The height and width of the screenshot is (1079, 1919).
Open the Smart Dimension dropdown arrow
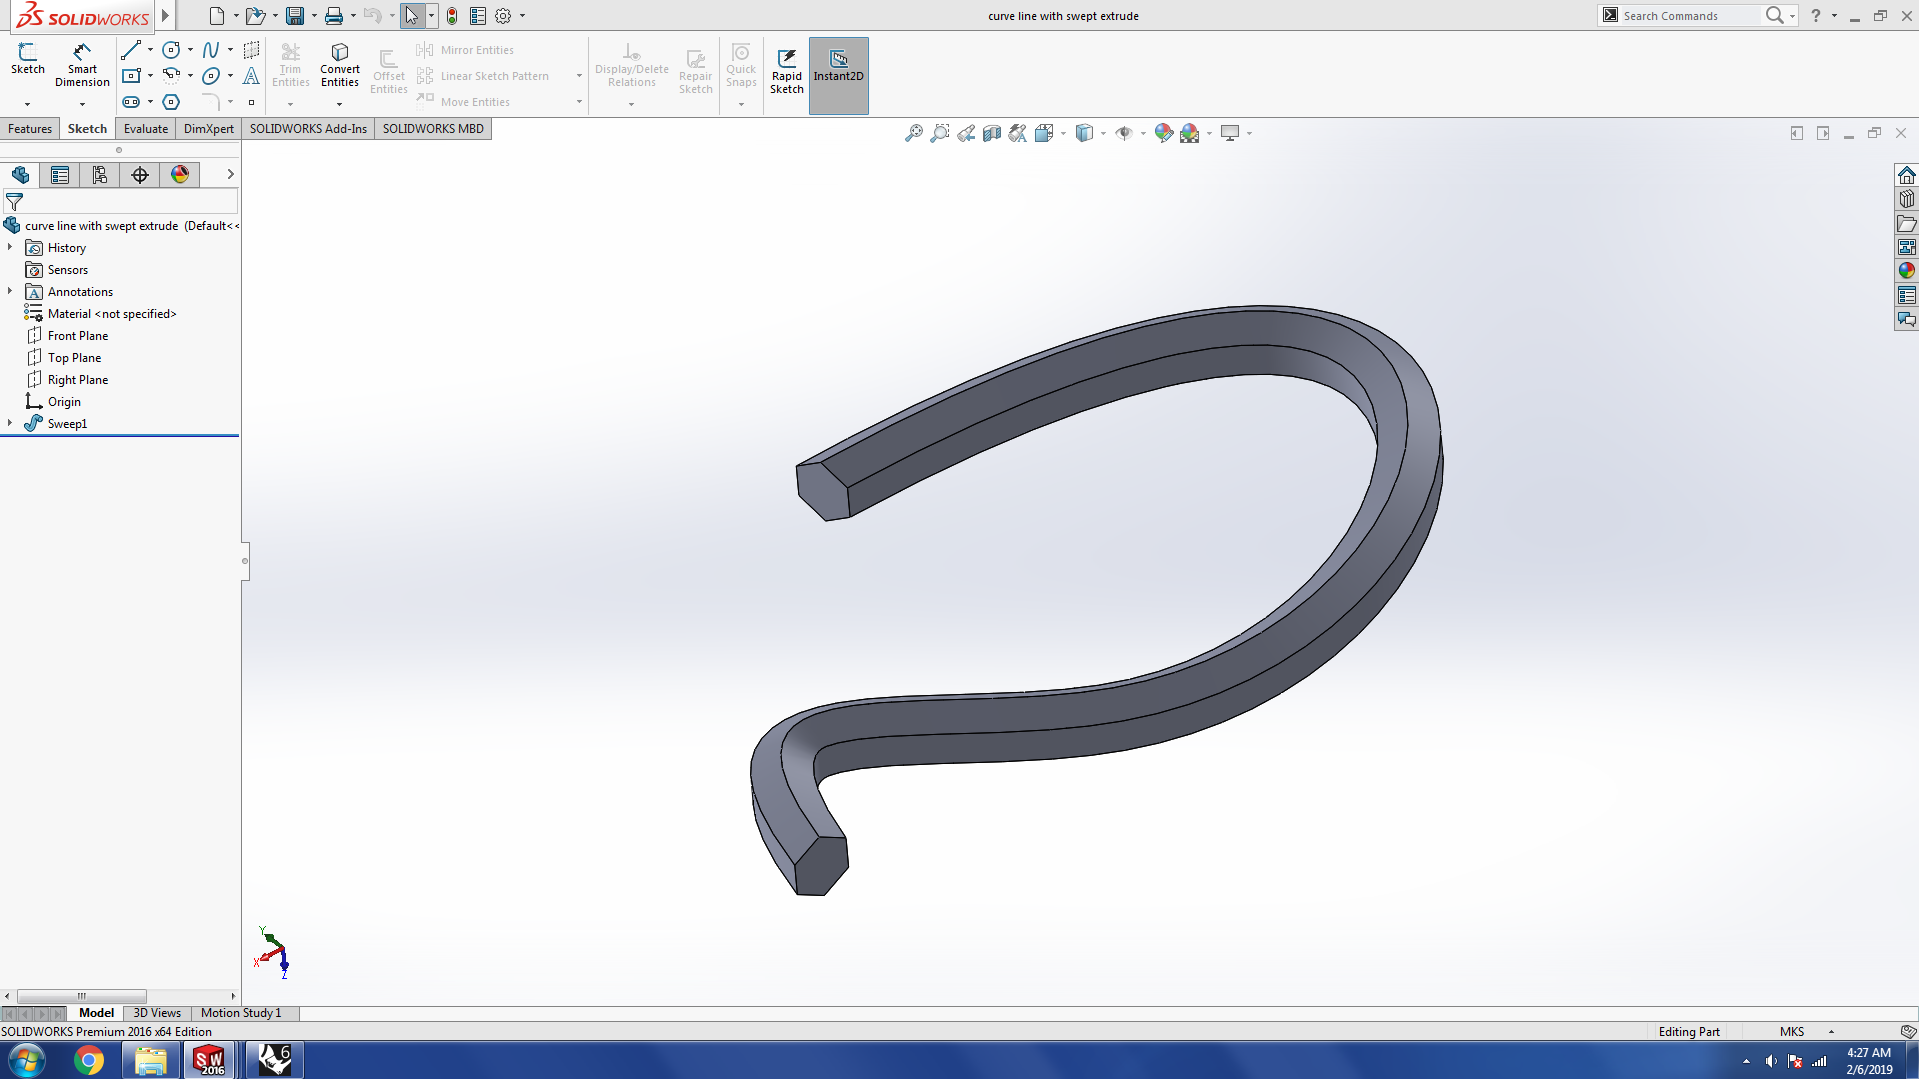pyautogui.click(x=82, y=104)
